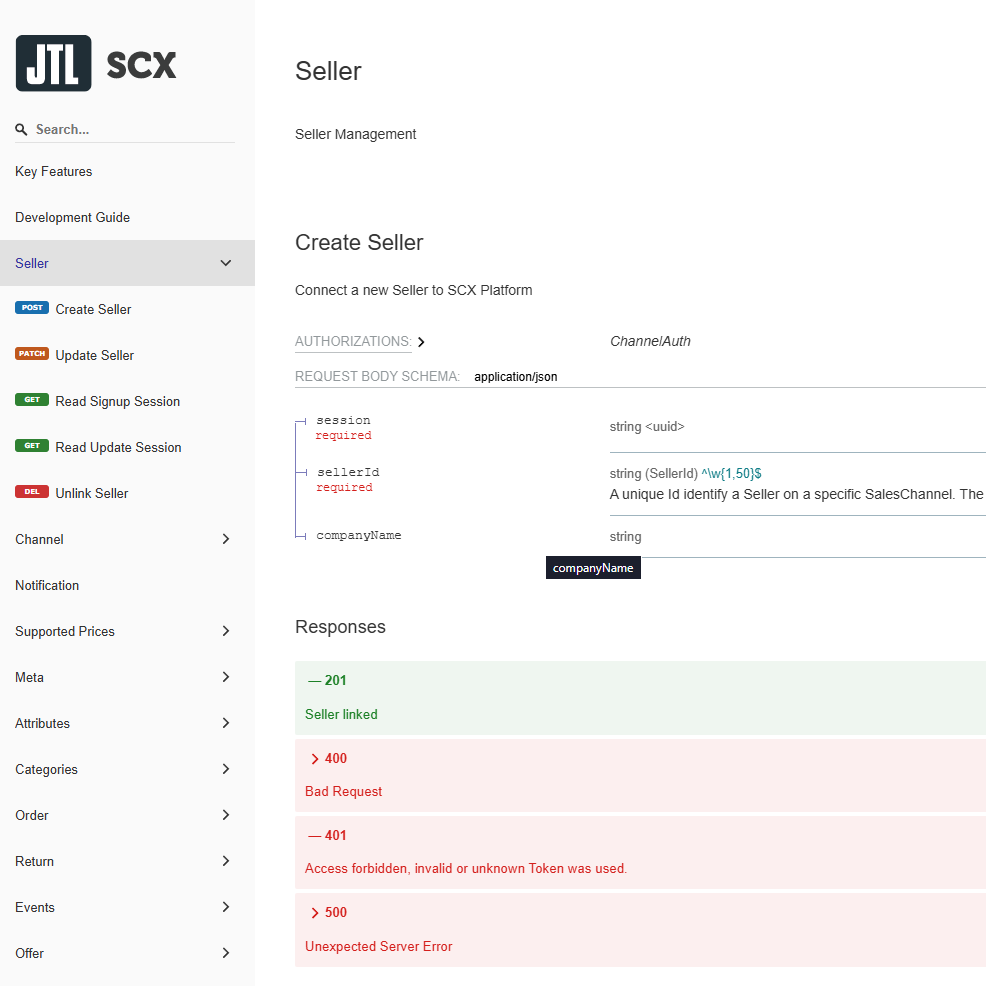The width and height of the screenshot is (986, 986).
Task: Open Development Guide section
Action: click(72, 218)
